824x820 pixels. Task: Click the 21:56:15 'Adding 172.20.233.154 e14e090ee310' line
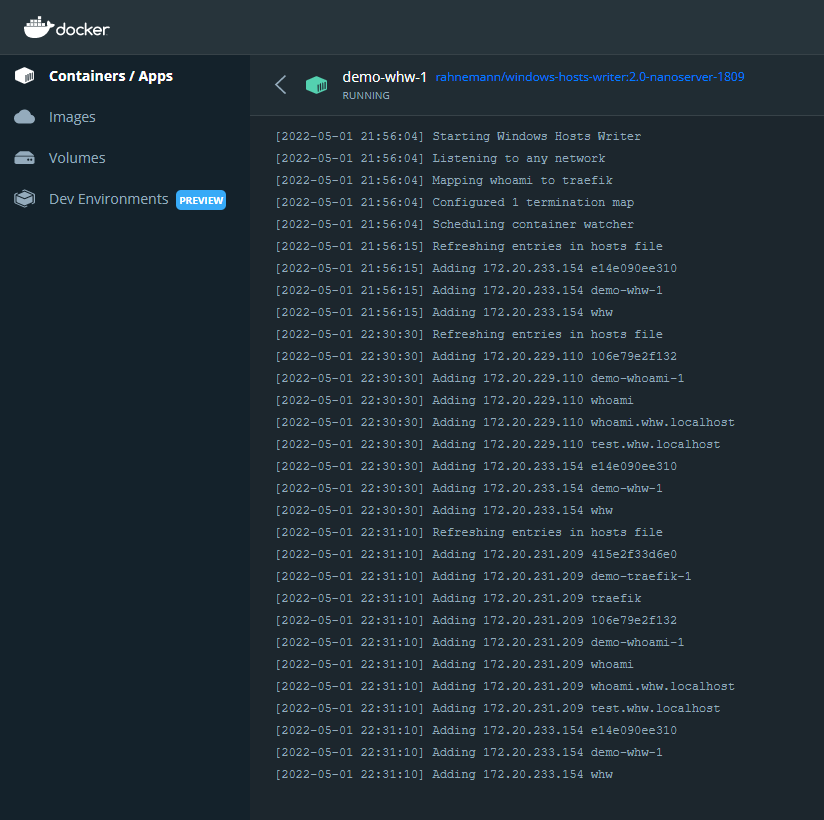(476, 269)
